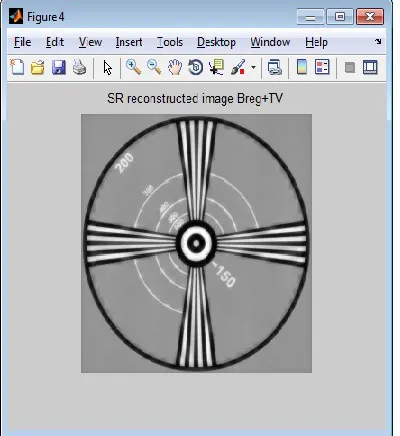The image size is (400, 436).
Task: Click the New Figure icon
Action: (17, 67)
